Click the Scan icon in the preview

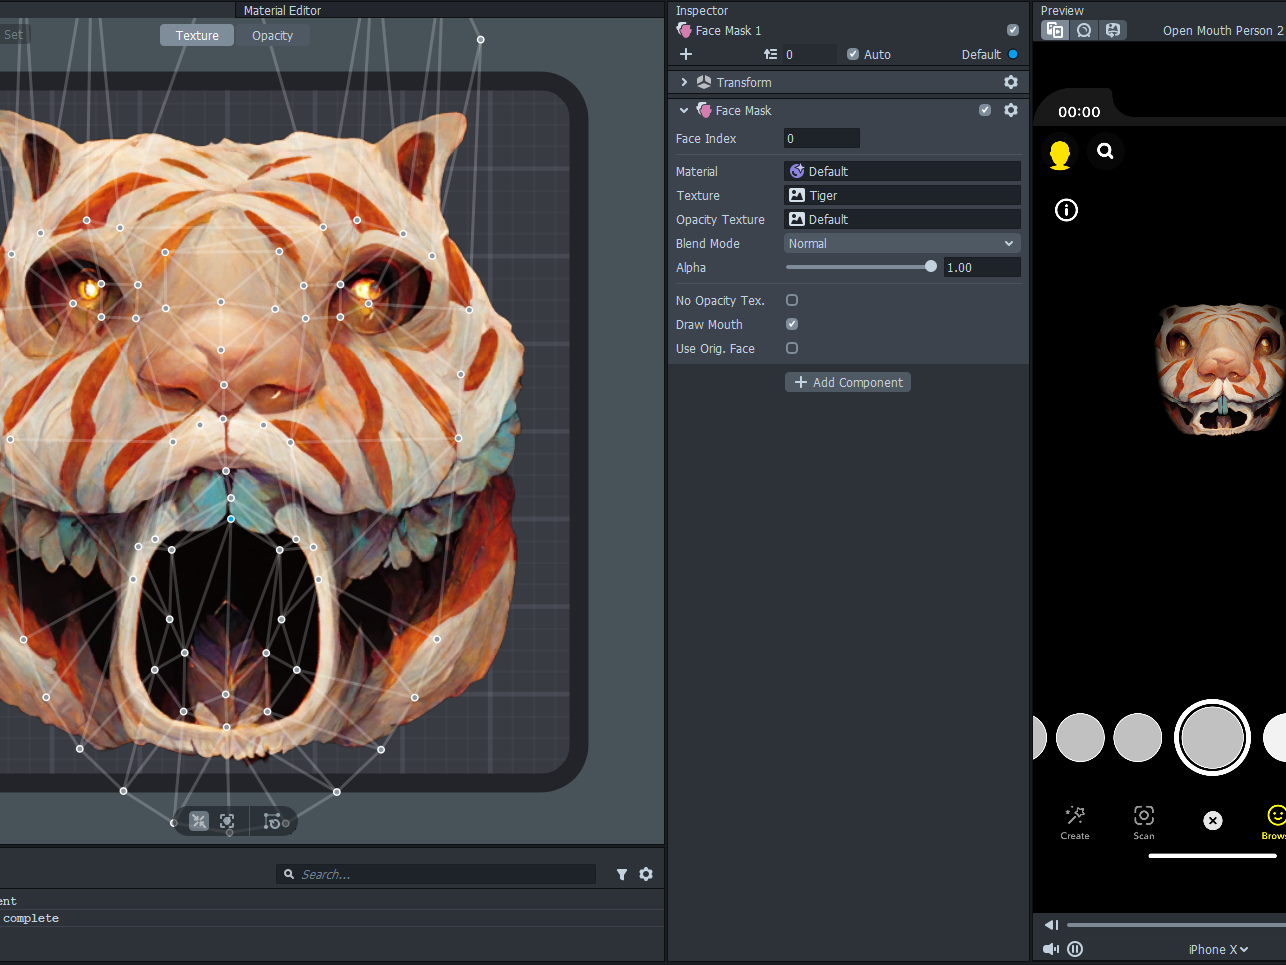pos(1144,816)
